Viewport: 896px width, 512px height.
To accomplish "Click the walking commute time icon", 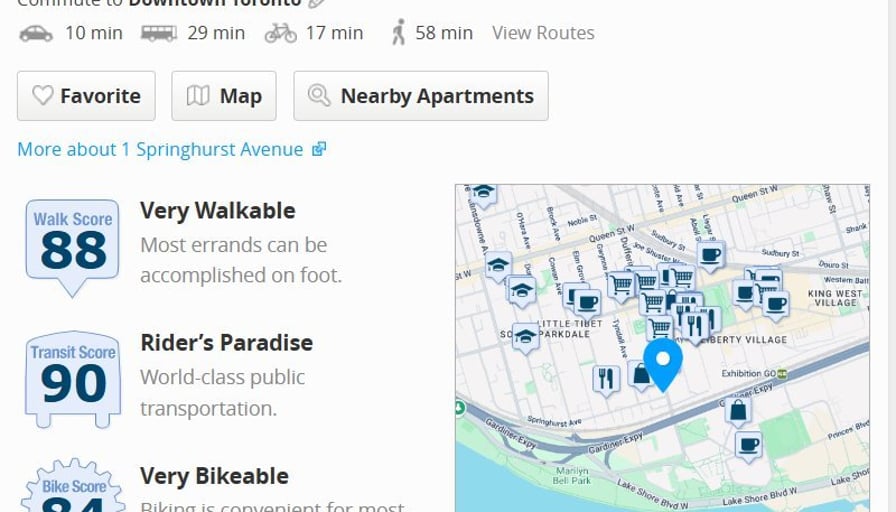I will click(399, 33).
